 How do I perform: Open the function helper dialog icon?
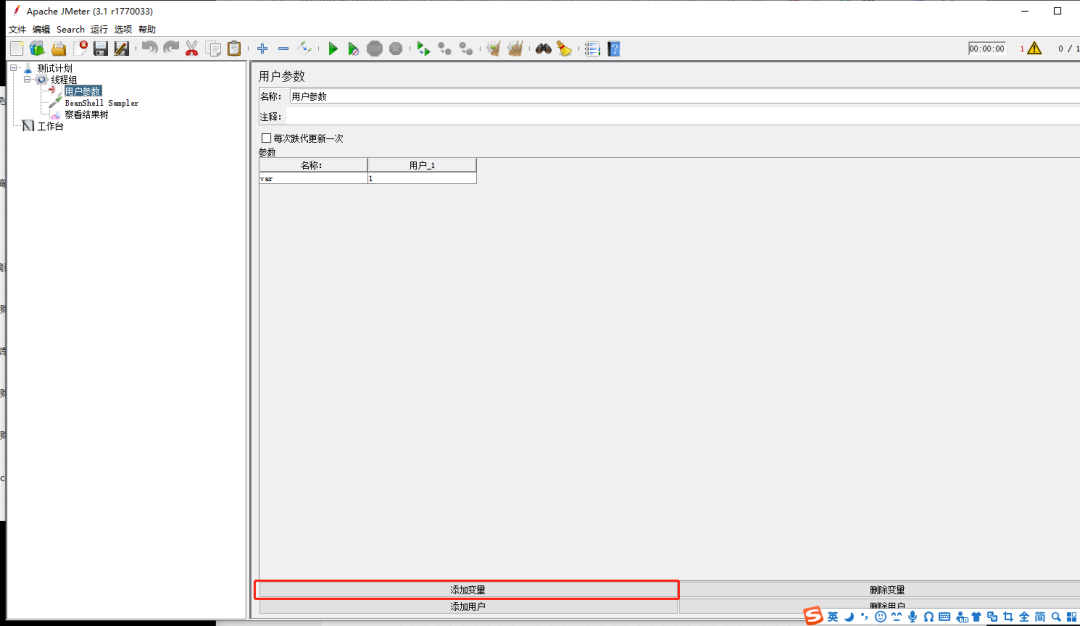592,48
